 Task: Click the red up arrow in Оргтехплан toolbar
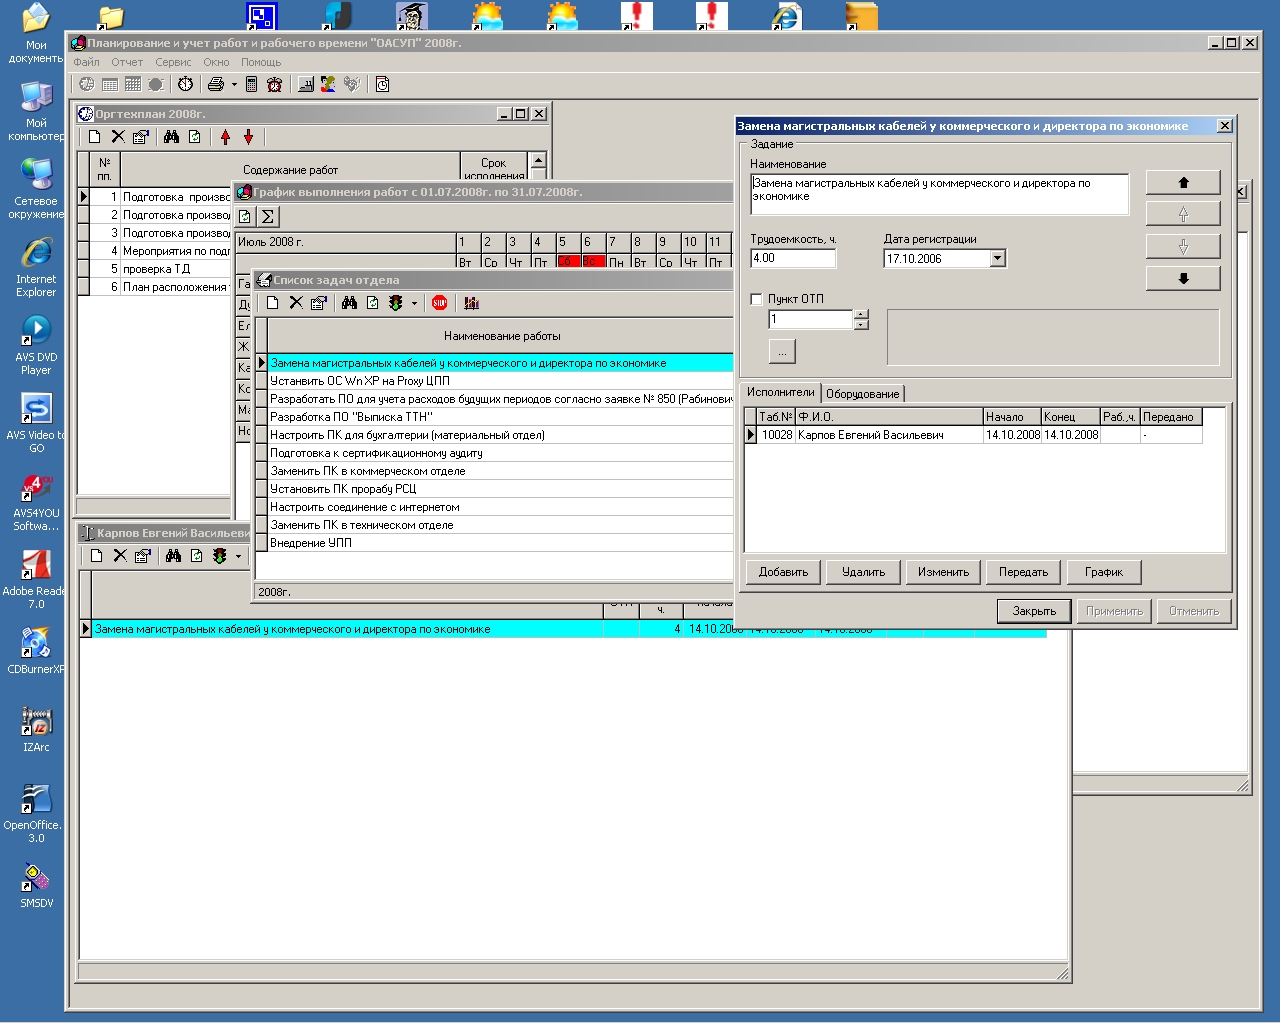(226, 137)
